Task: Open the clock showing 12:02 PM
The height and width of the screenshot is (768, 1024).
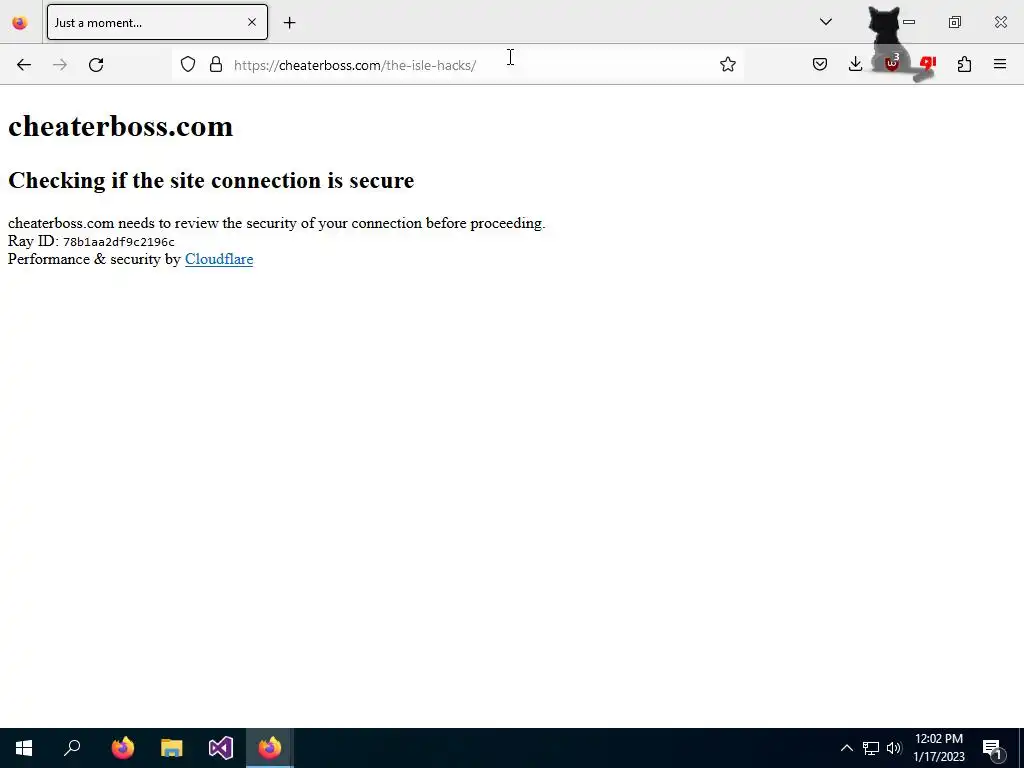Action: pyautogui.click(x=938, y=748)
